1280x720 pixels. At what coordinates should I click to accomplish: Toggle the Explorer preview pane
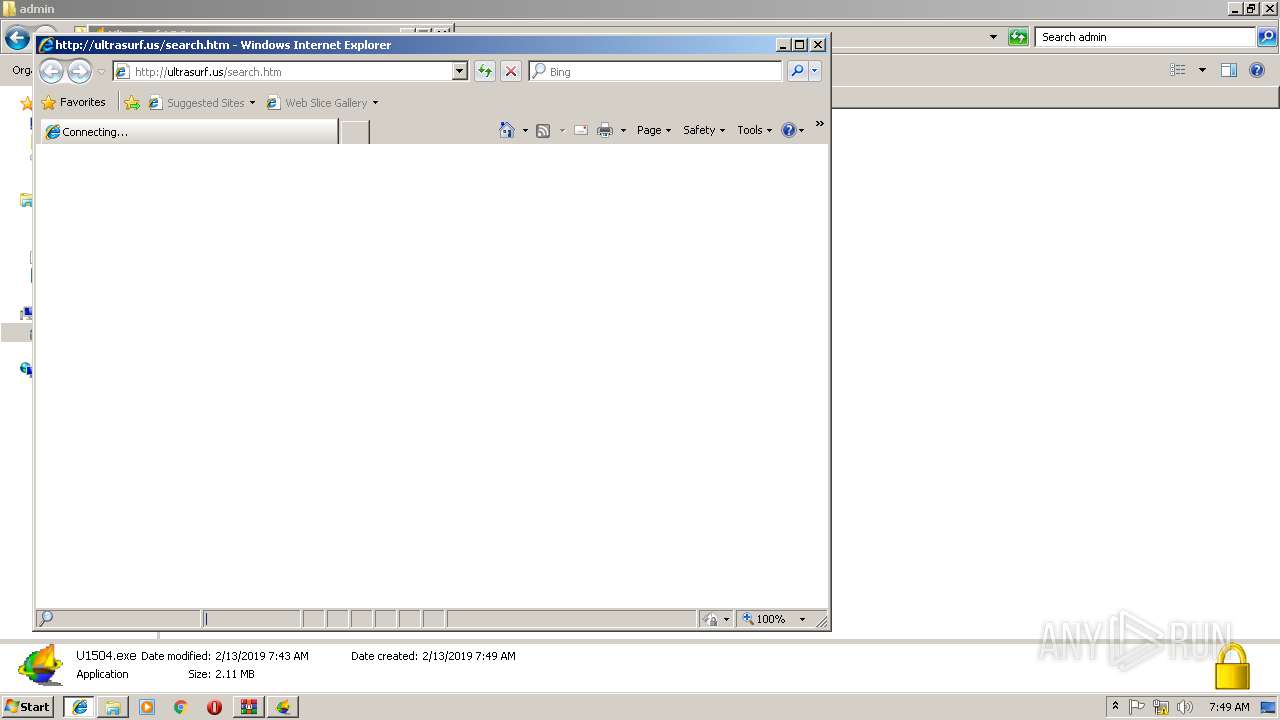point(1229,70)
